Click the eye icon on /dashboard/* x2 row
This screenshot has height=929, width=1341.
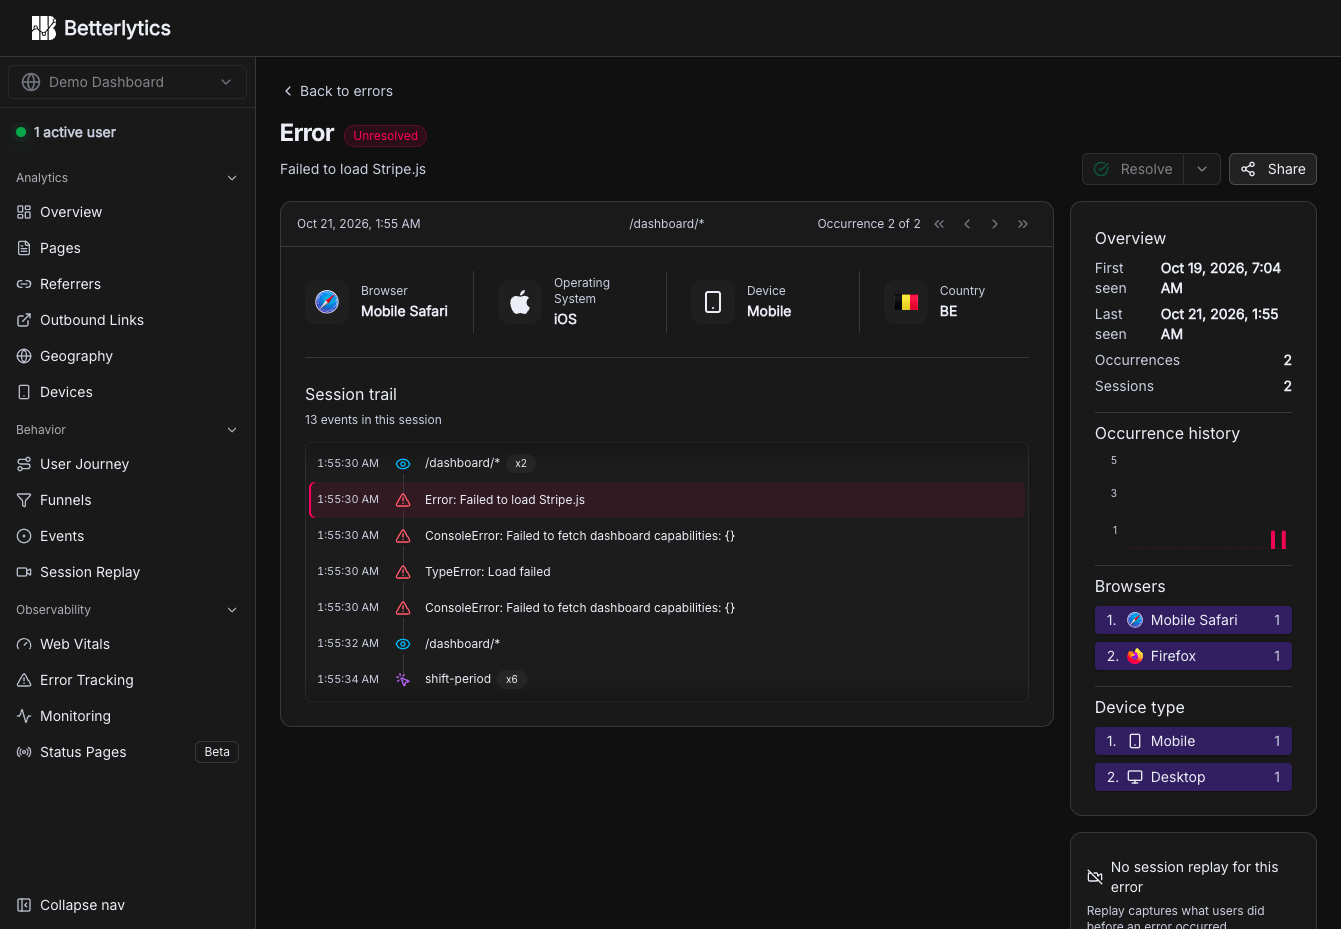click(x=403, y=464)
